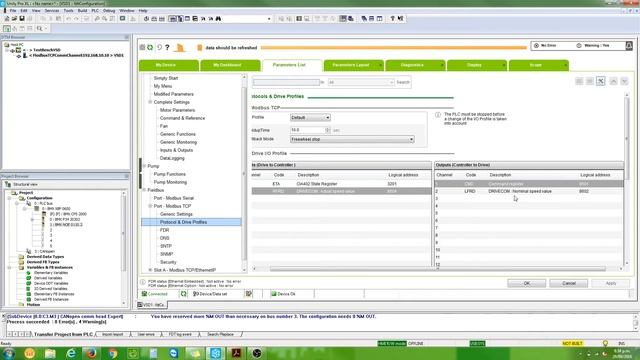Click the Search button next to filter
Screen dimensions: 640x360
coord(403,82)
